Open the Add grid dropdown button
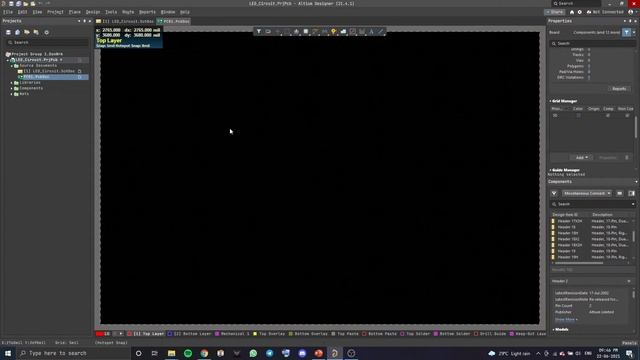This screenshot has height=360, width=640. pos(581,158)
